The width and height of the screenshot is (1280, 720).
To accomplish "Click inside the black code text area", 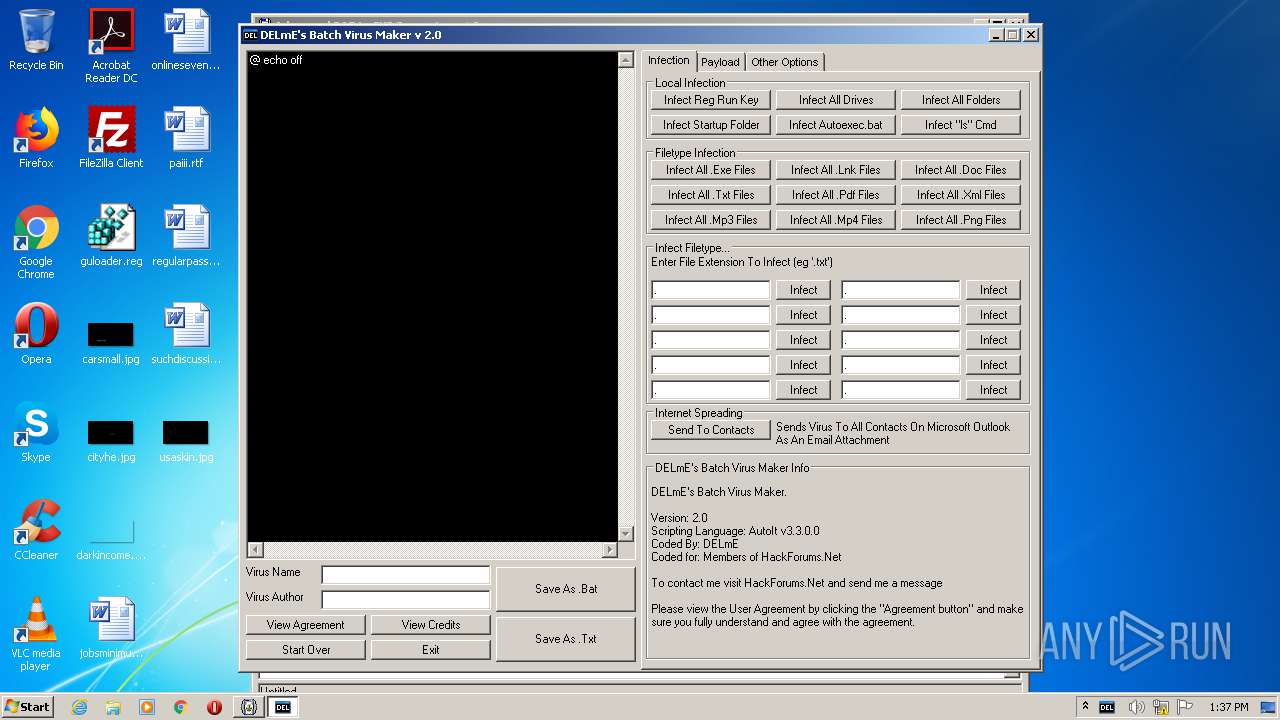I will (432, 296).
